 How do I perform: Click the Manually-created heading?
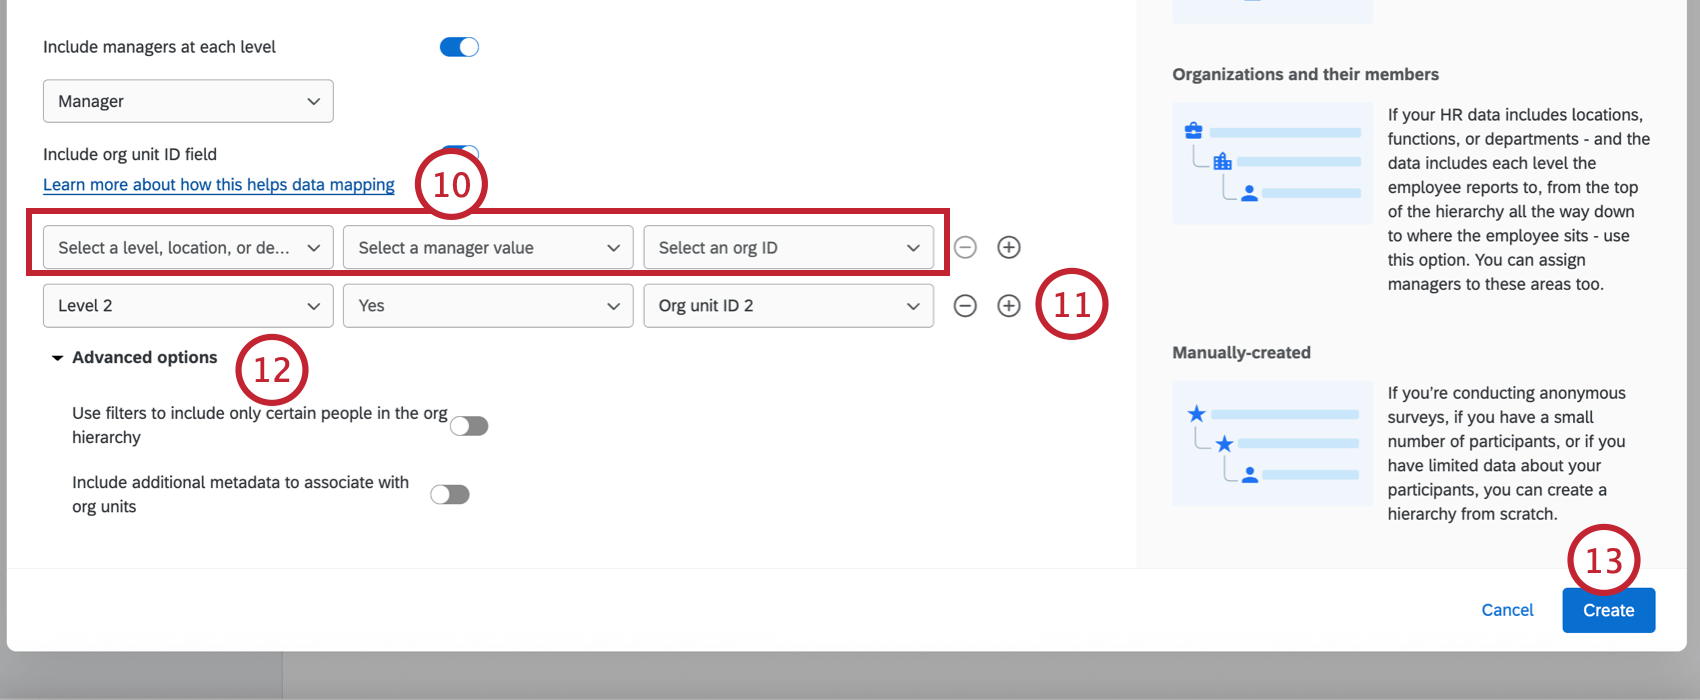coord(1241,352)
